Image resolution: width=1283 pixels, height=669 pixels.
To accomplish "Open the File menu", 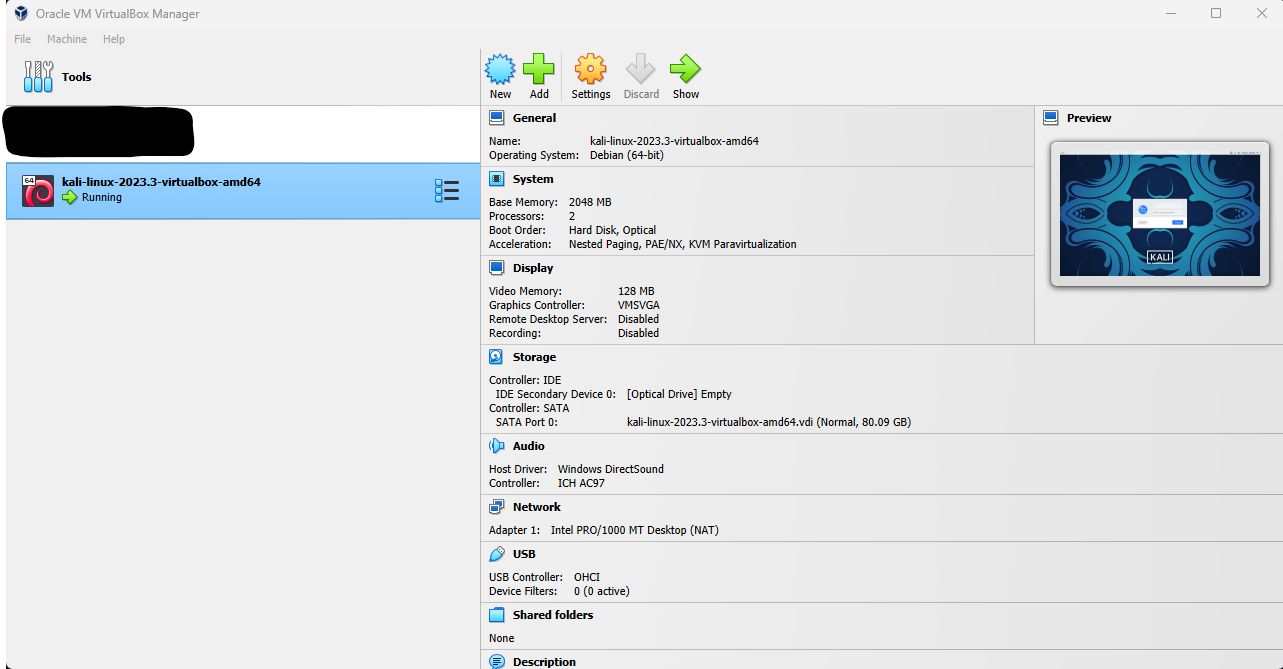I will 23,39.
